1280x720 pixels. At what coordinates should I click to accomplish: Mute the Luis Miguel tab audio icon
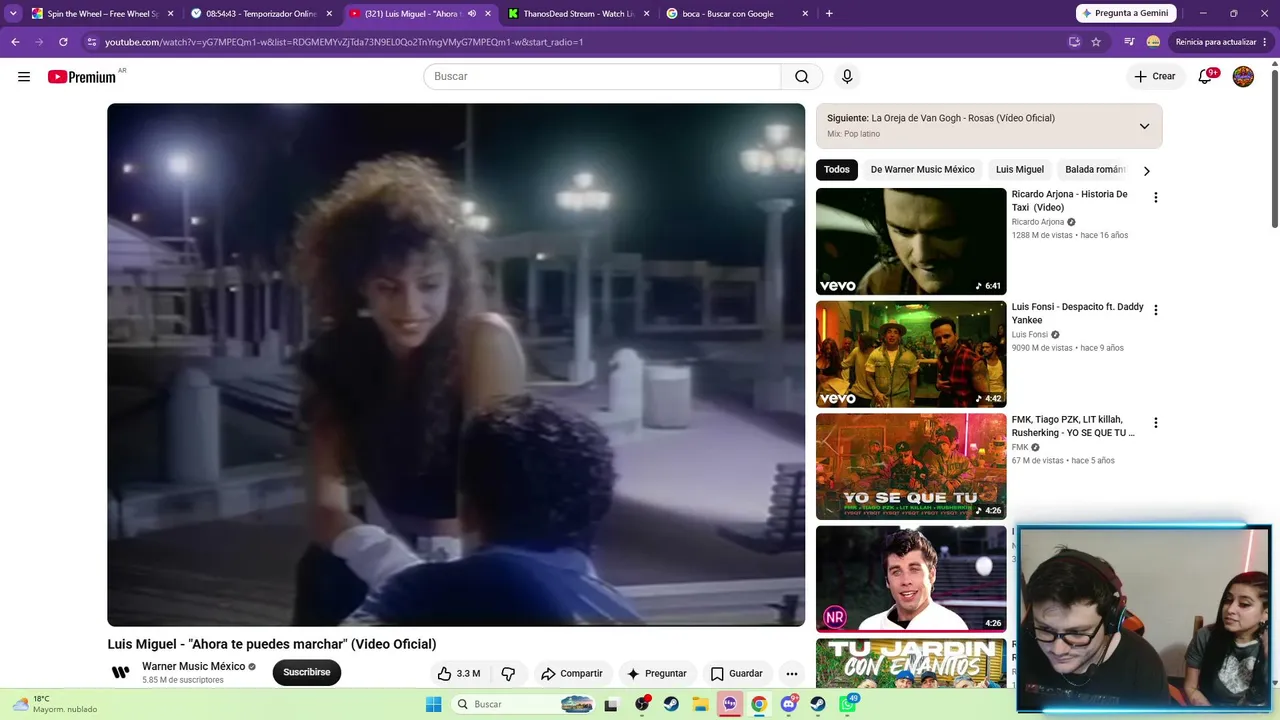[472, 14]
